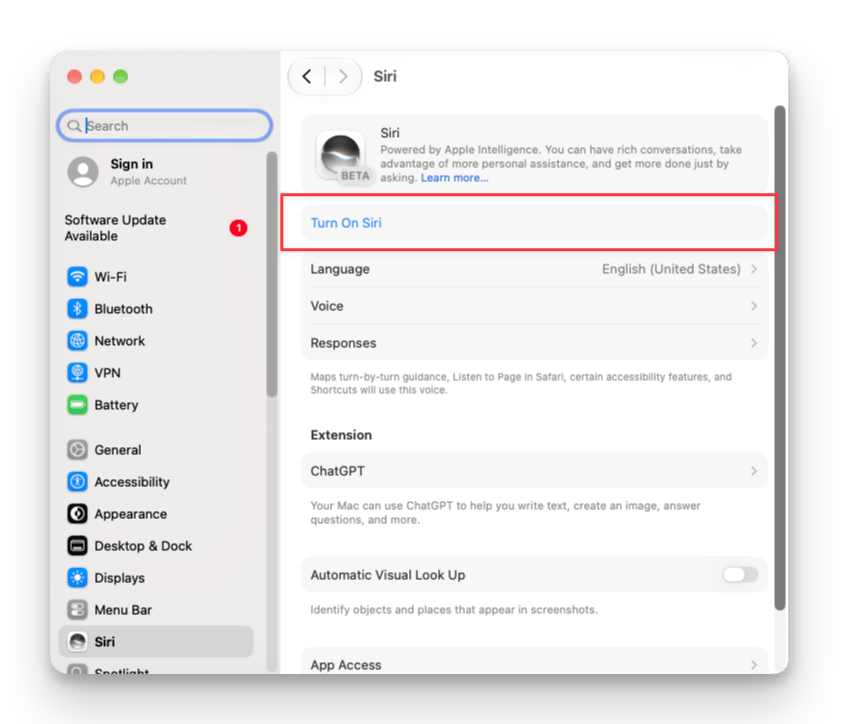Open Network settings pane
The height and width of the screenshot is (724, 841).
point(156,341)
